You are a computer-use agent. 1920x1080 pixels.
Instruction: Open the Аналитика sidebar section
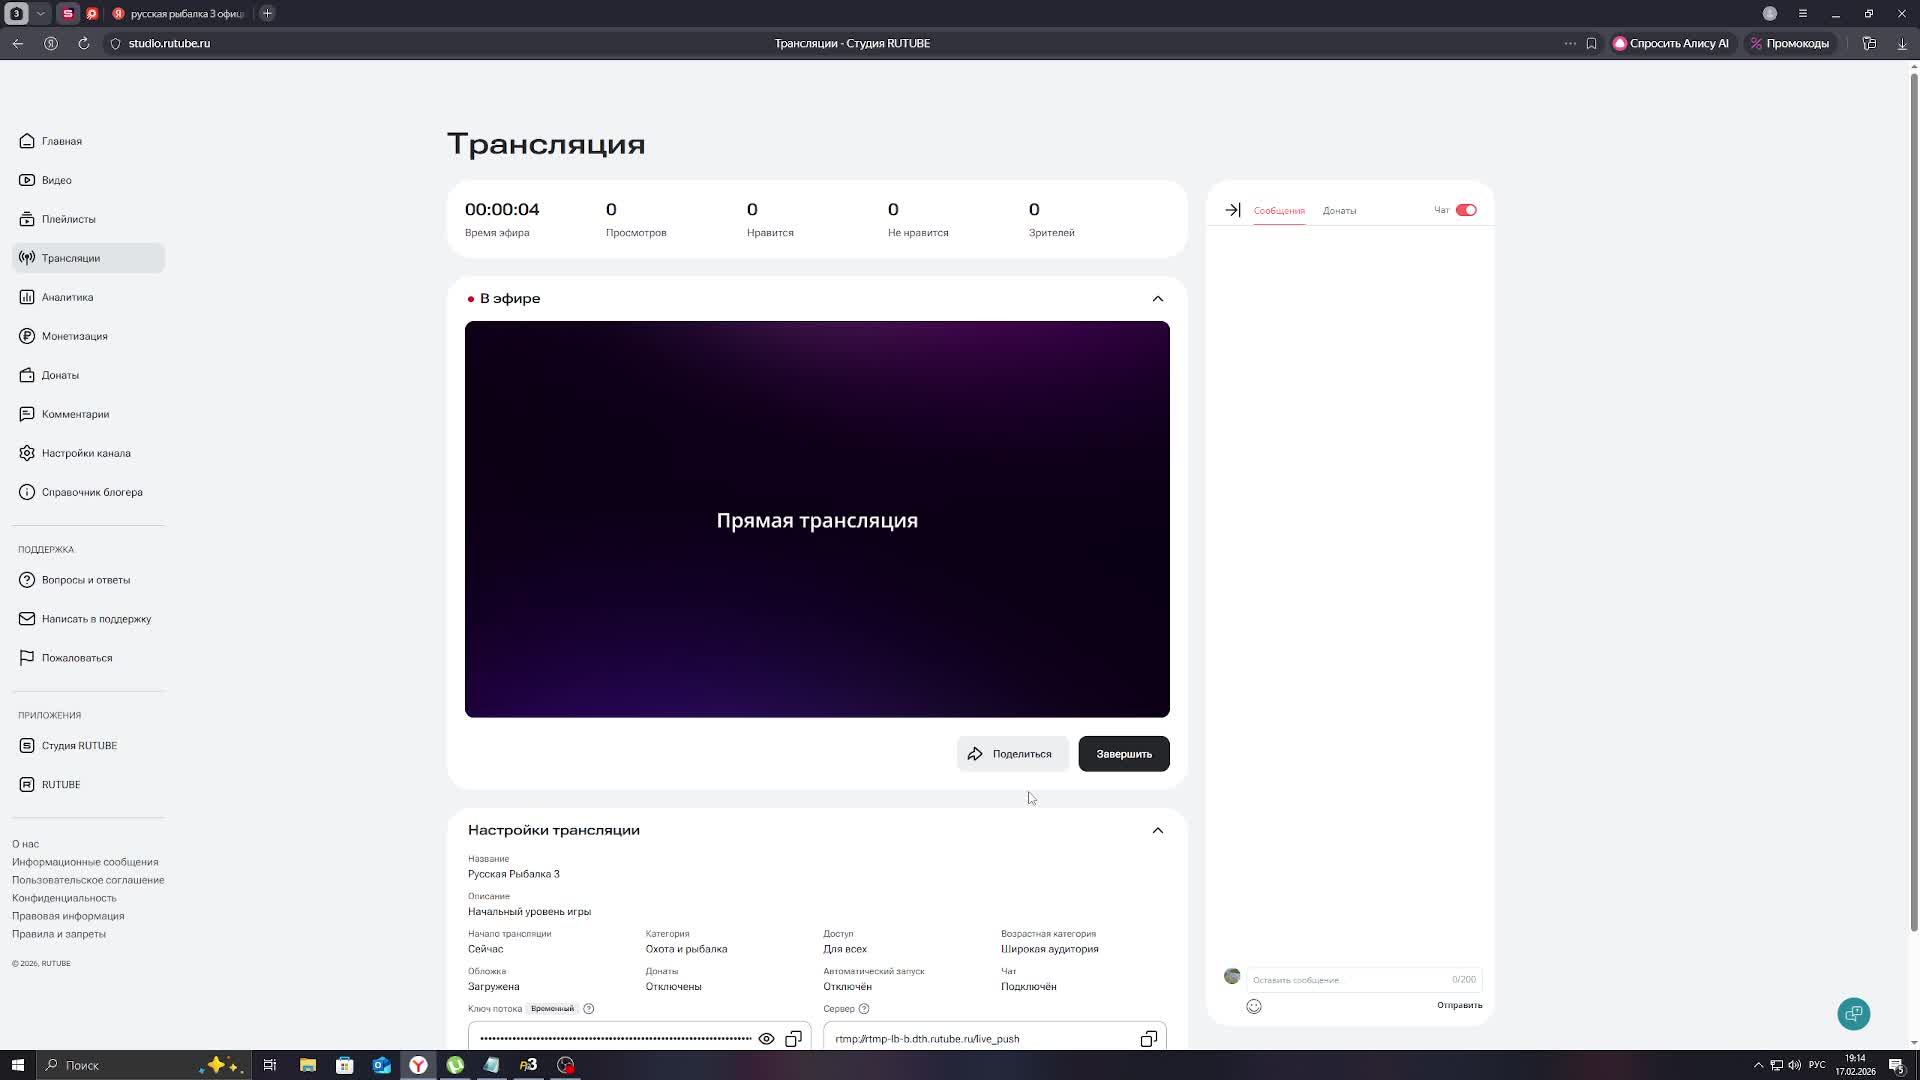coord(67,297)
